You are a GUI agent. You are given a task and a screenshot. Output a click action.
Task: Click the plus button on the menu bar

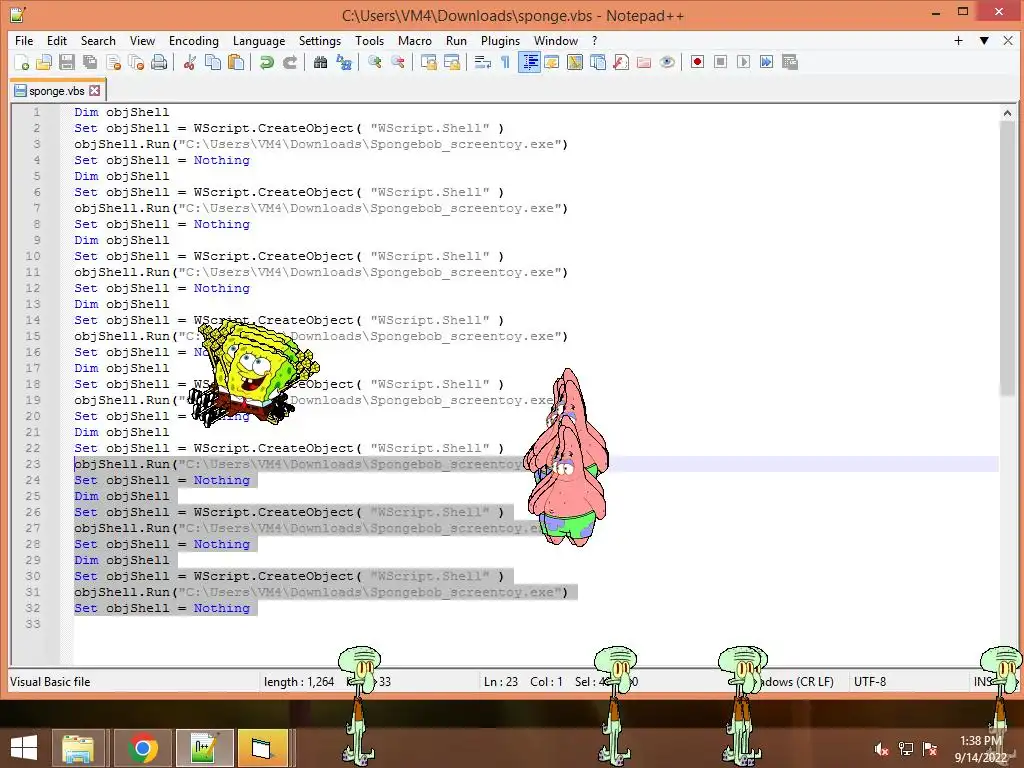click(x=958, y=40)
